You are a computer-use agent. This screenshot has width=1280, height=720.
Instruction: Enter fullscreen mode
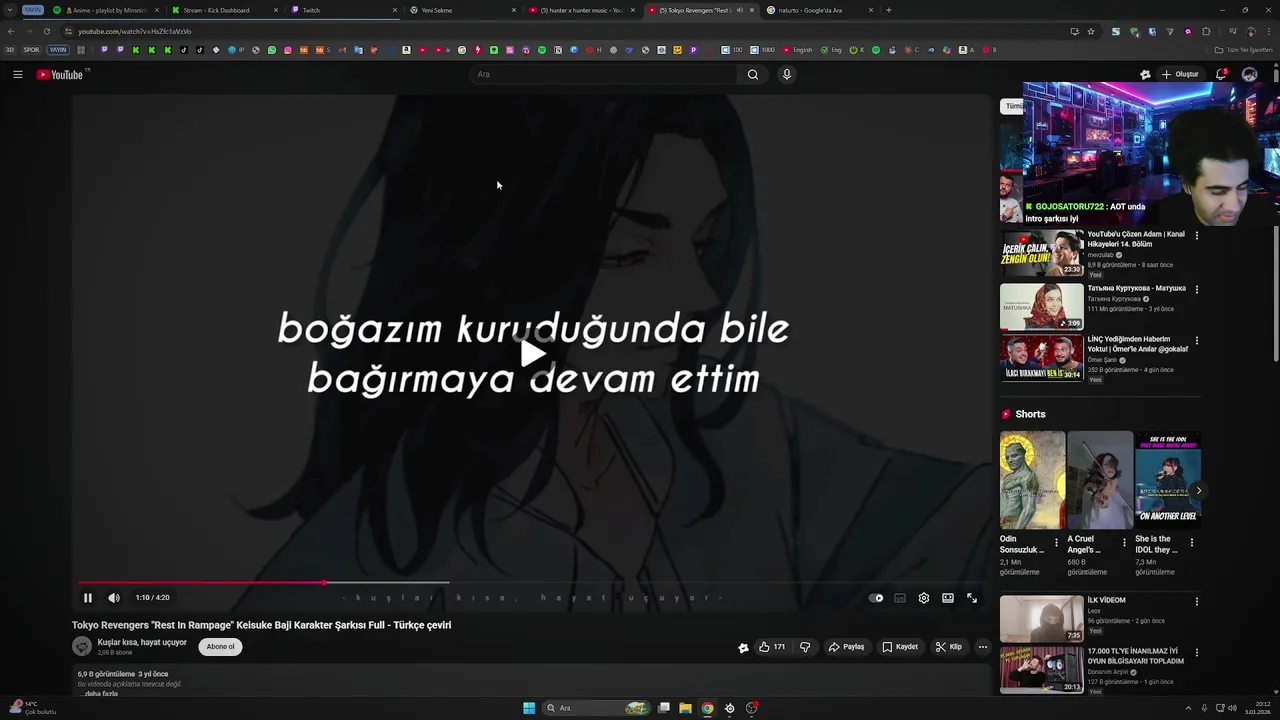[x=972, y=598]
